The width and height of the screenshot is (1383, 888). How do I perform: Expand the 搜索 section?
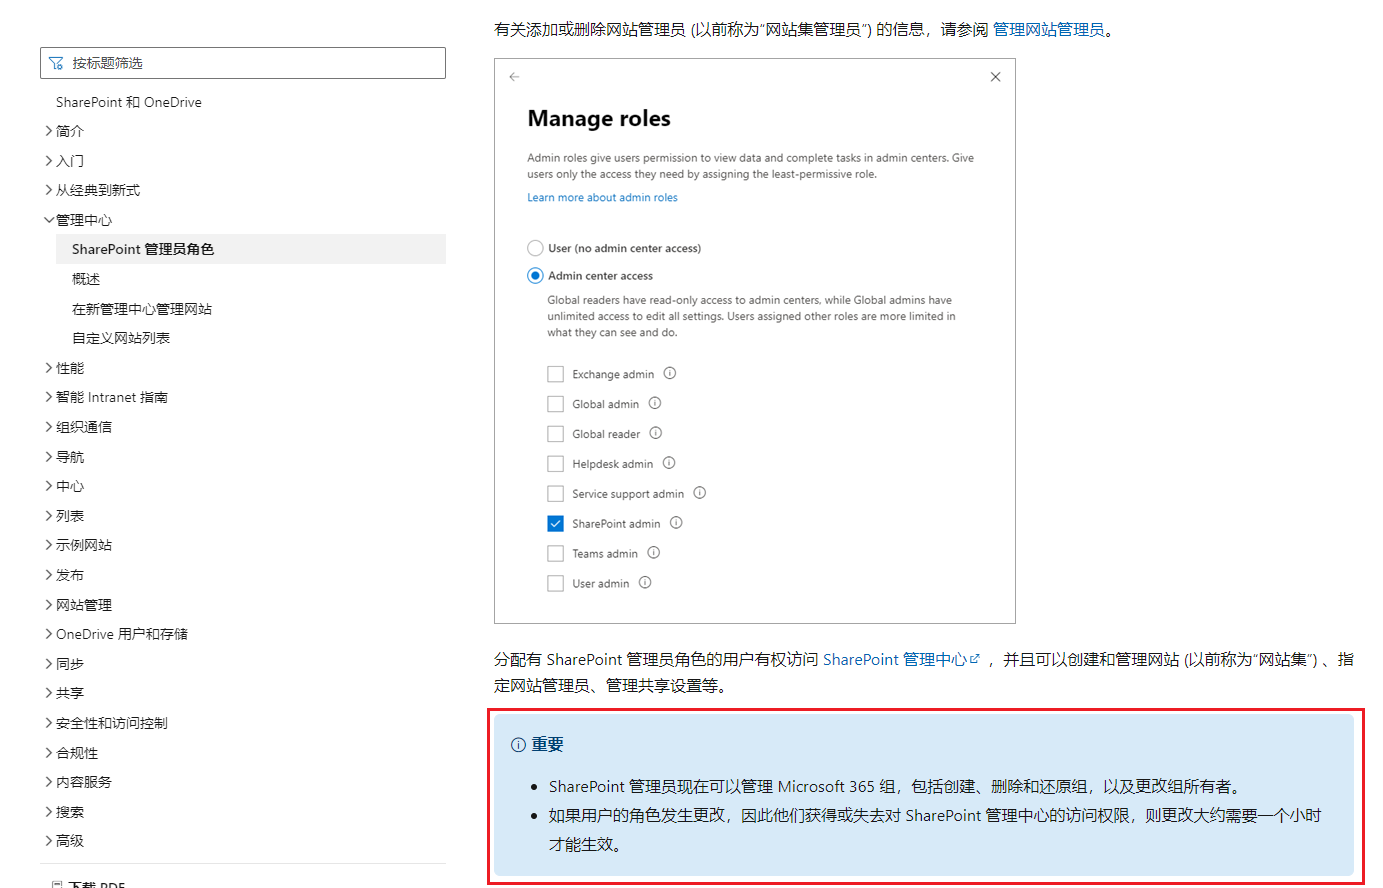[64, 812]
